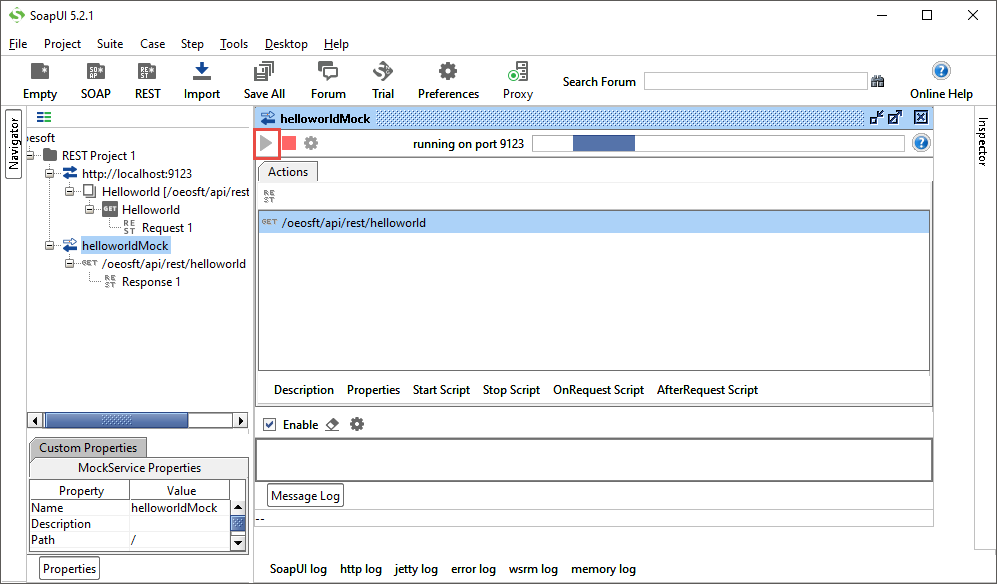Open the Step menu

coord(192,44)
